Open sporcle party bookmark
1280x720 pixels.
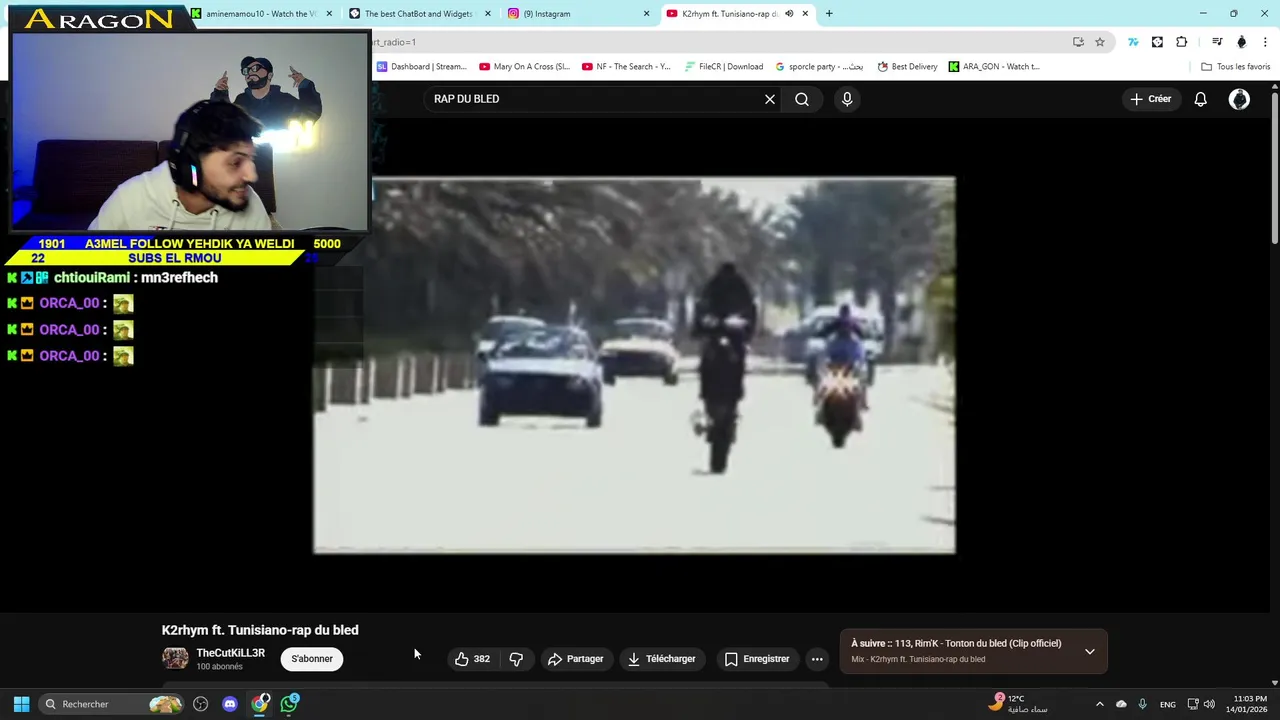click(819, 67)
